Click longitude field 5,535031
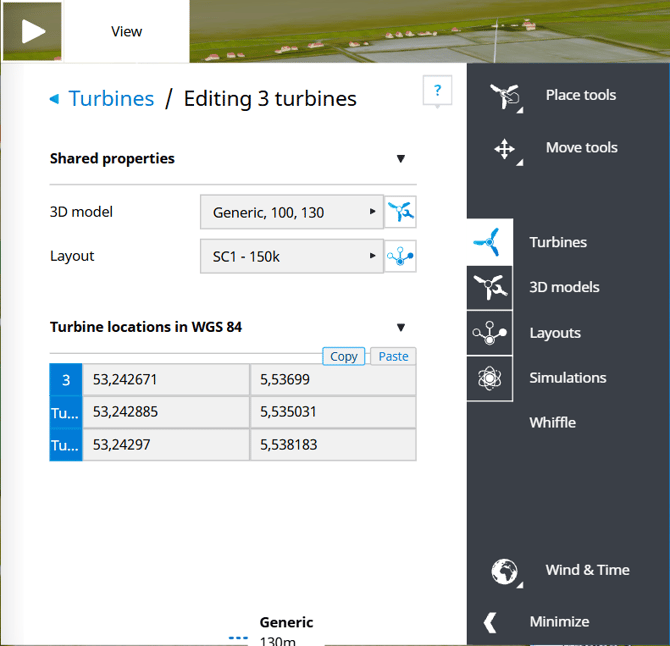Viewport: 670px width, 646px height. click(x=333, y=412)
